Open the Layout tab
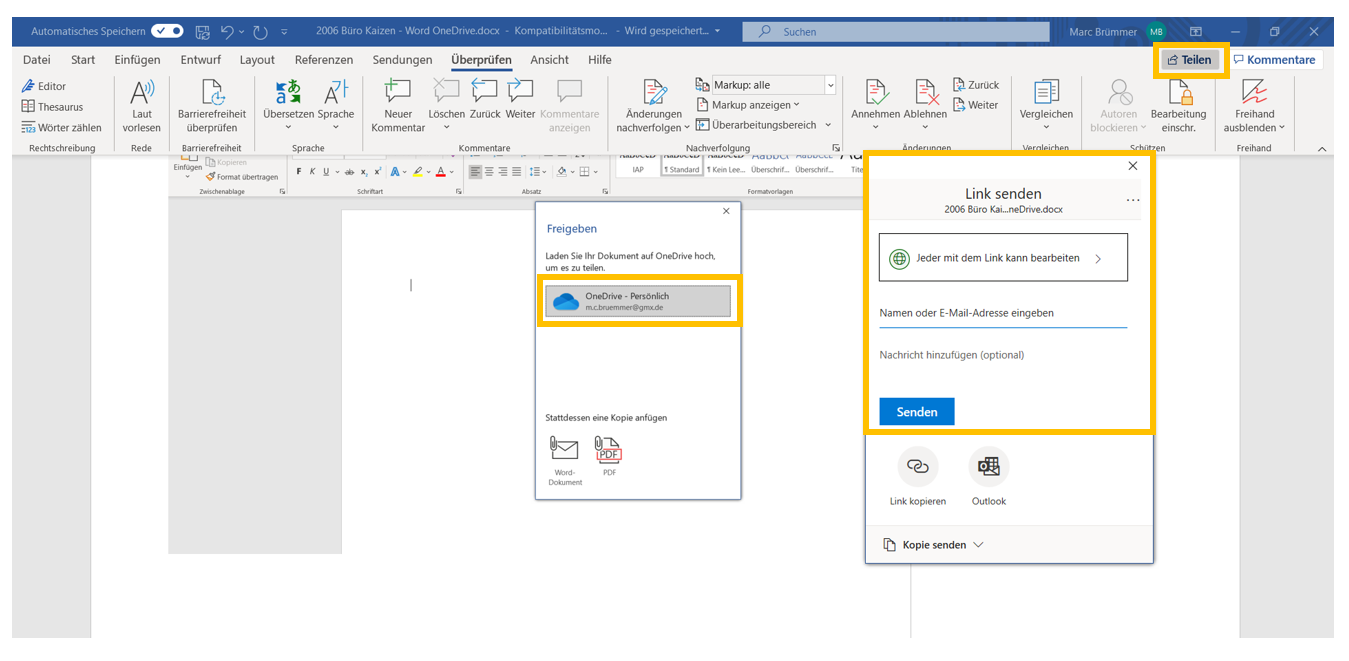This screenshot has width=1349, height=661. (x=257, y=60)
